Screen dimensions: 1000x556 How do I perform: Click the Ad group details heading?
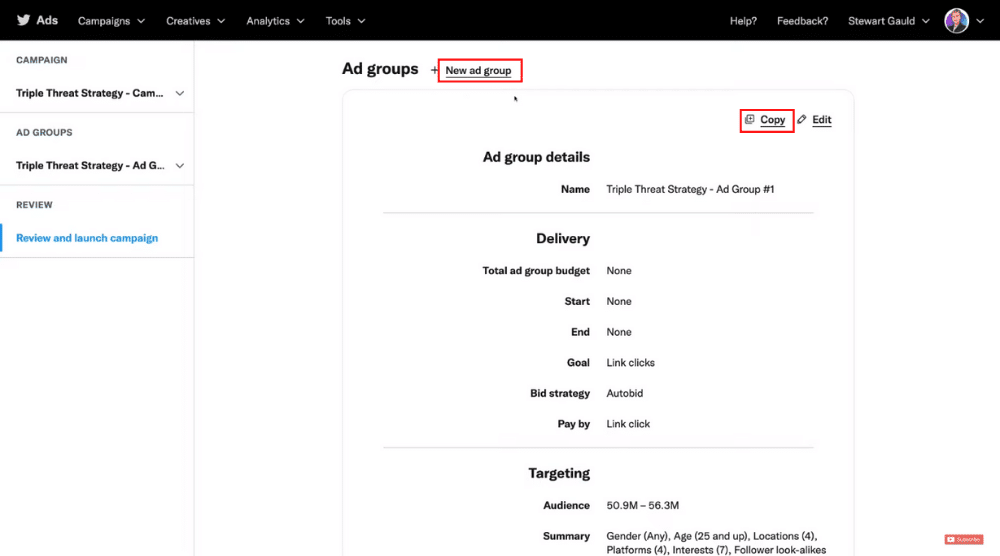point(536,157)
